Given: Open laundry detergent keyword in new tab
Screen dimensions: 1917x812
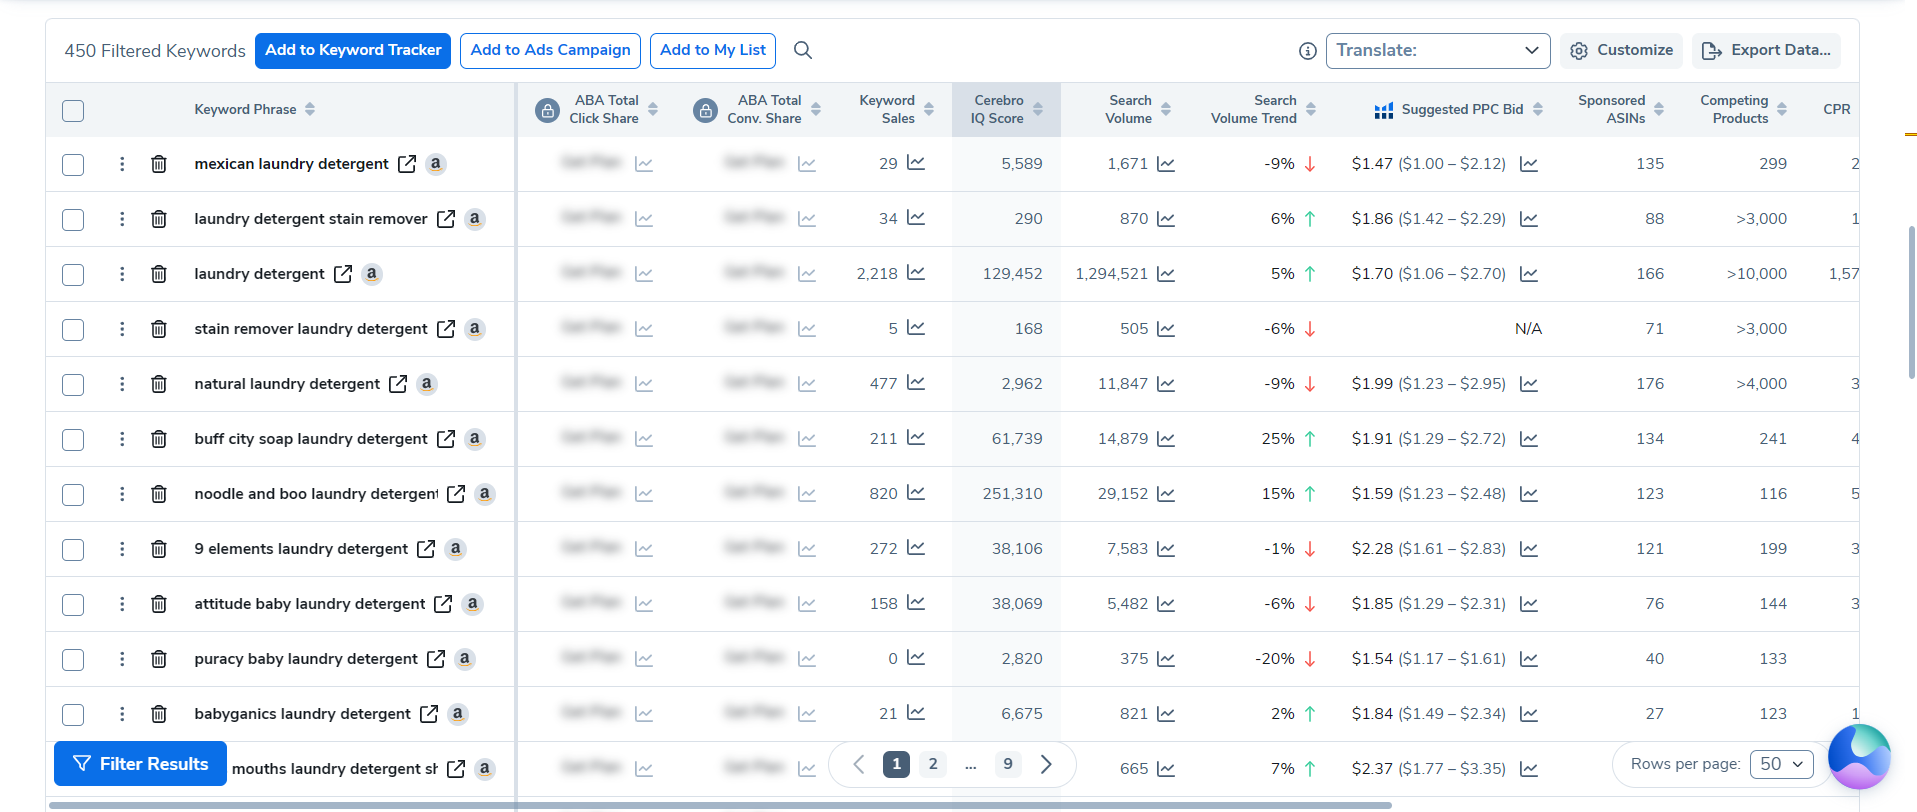Looking at the screenshot, I should pyautogui.click(x=343, y=274).
